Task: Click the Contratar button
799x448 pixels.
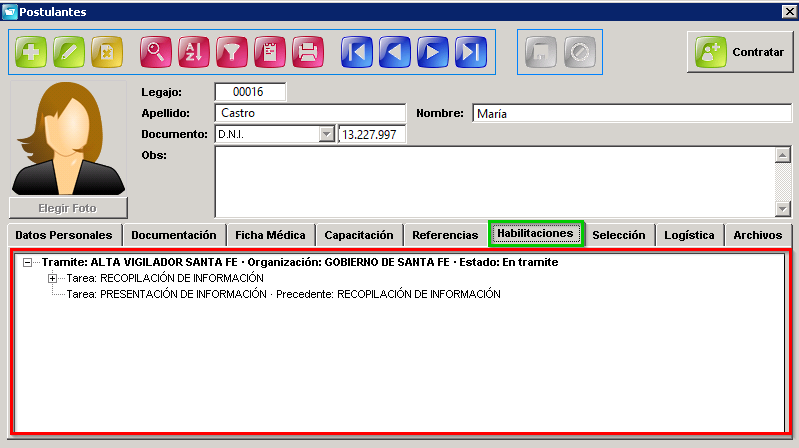Action: pyautogui.click(x=740, y=52)
